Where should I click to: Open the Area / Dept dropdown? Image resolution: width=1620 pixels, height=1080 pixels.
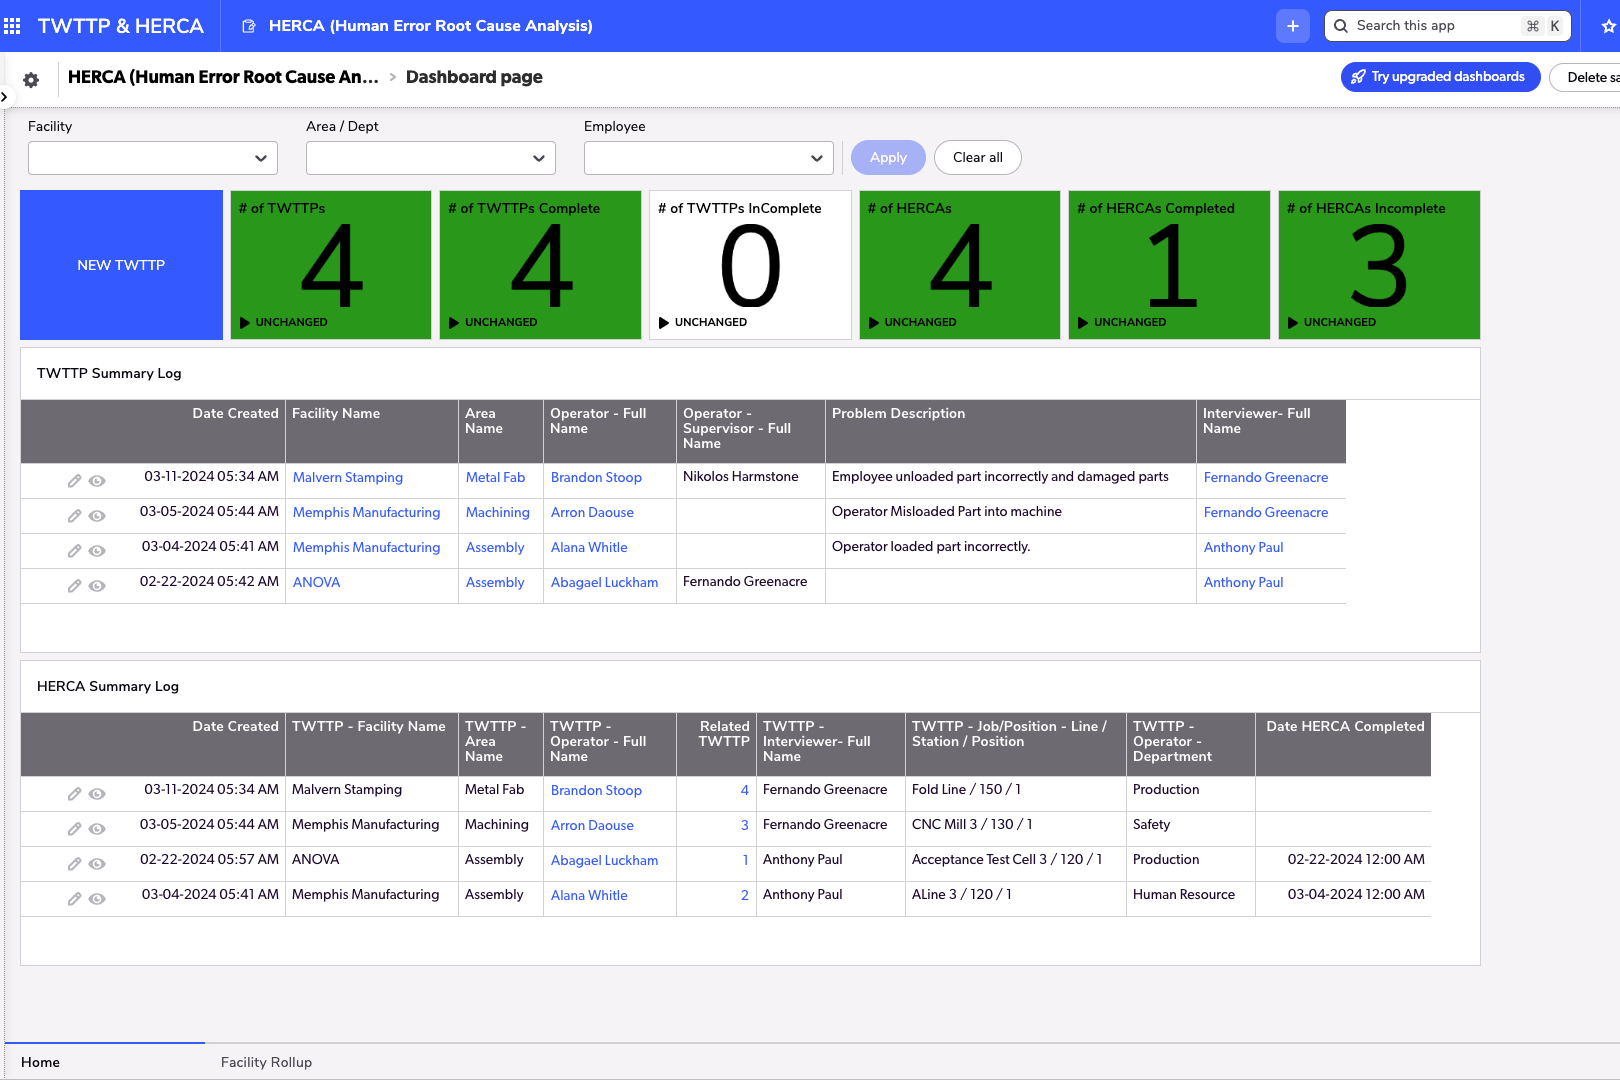pos(430,157)
